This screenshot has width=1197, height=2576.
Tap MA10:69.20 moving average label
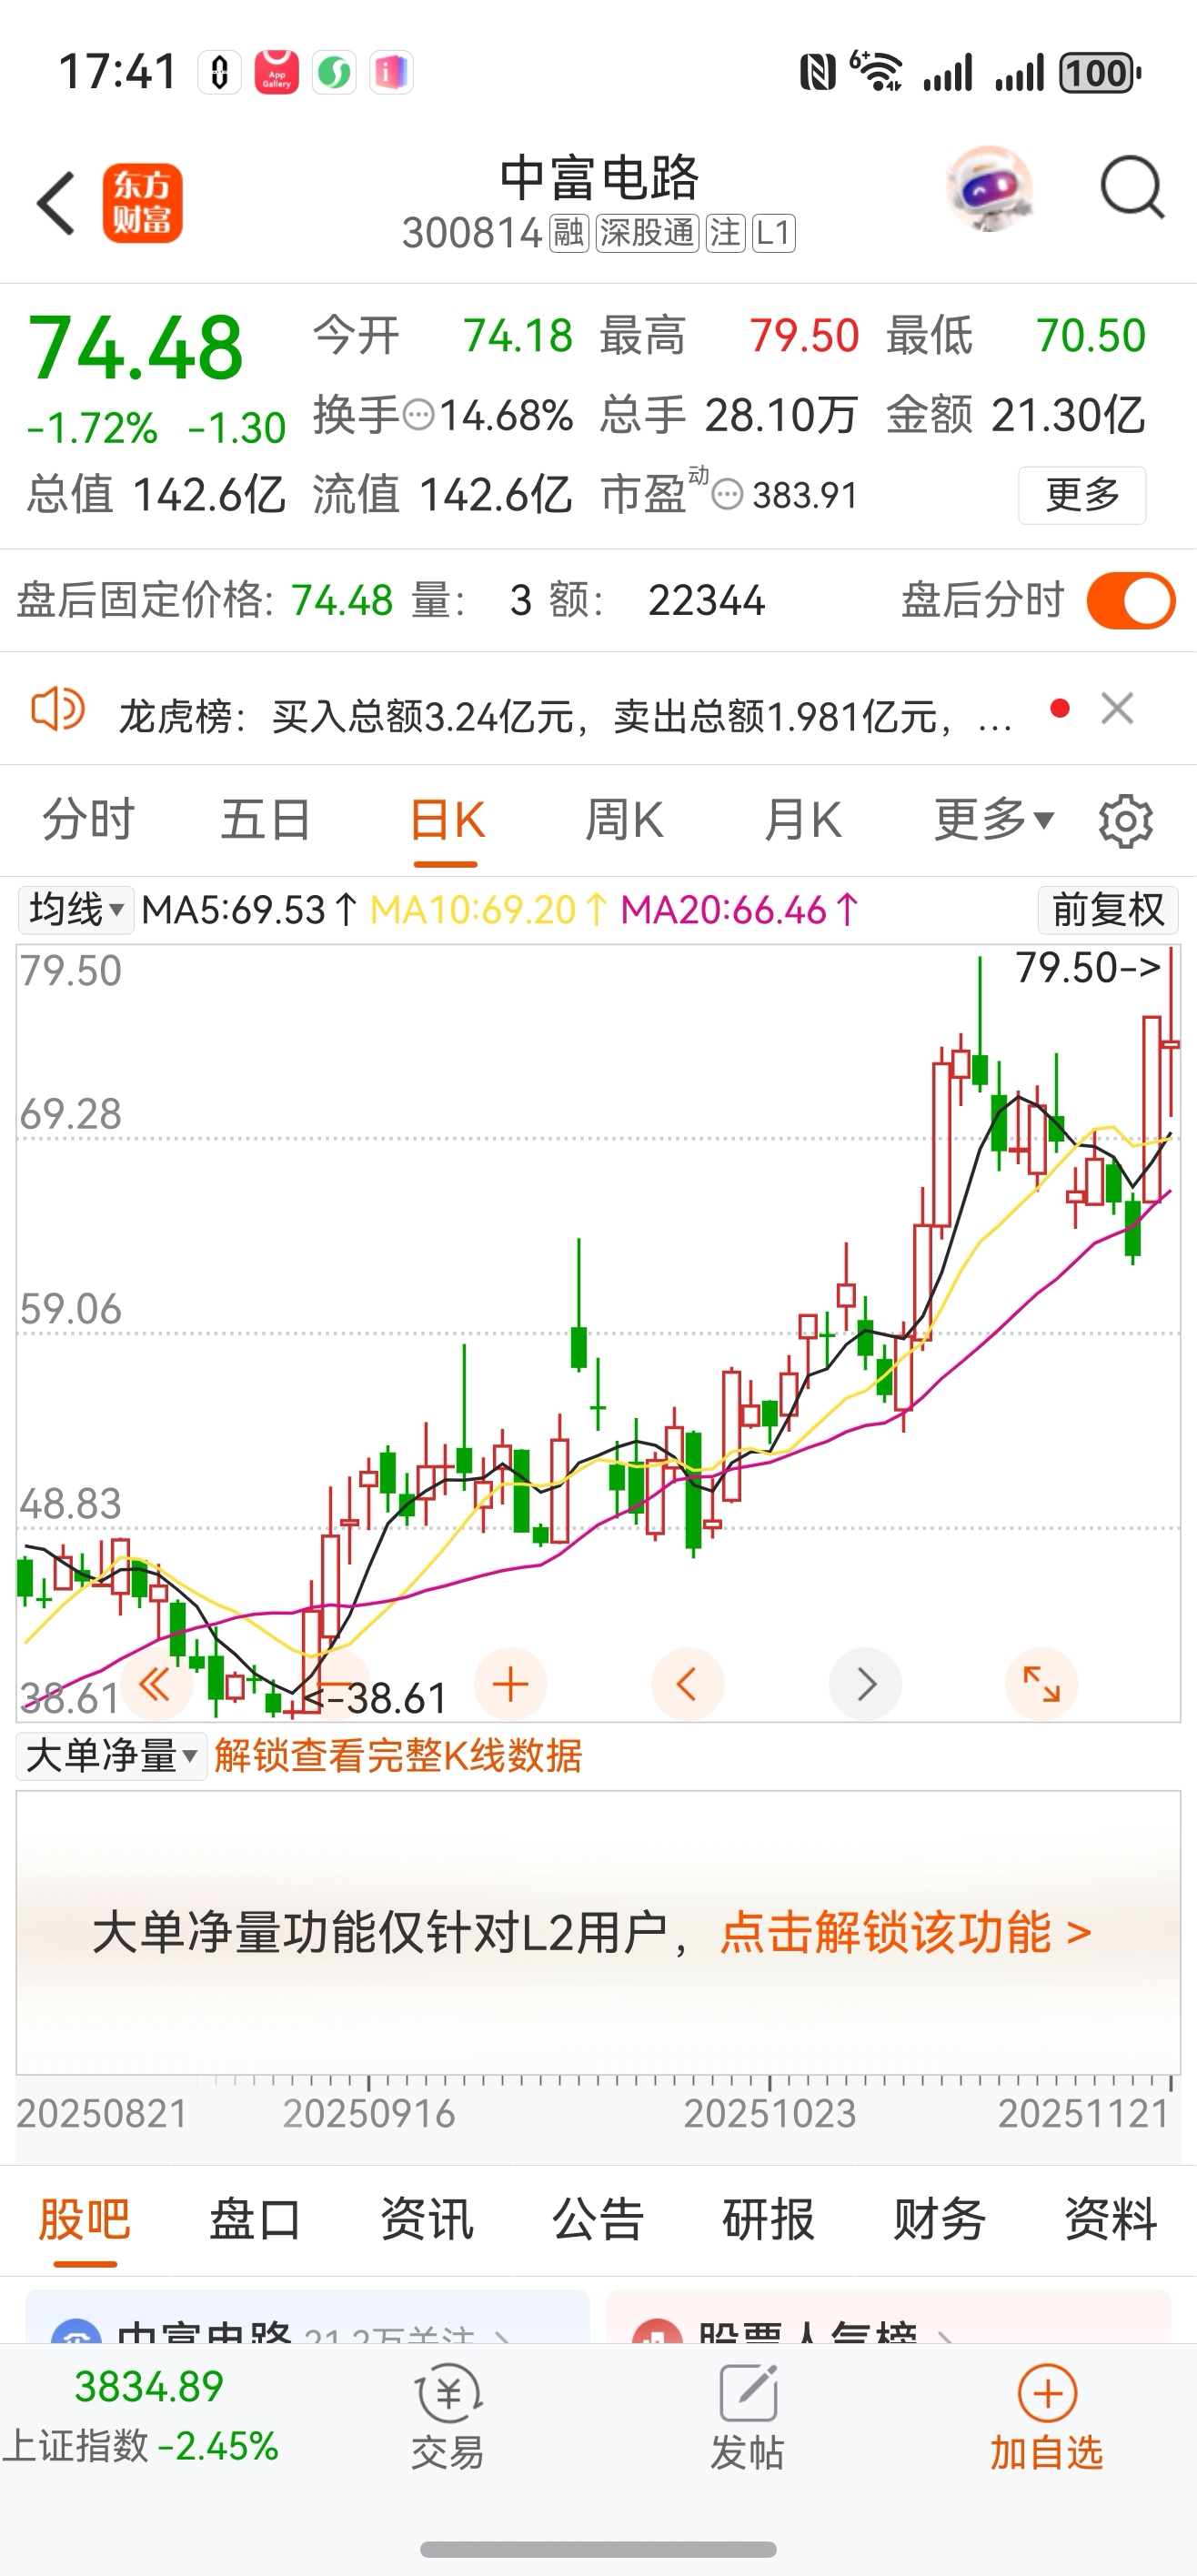coord(489,910)
